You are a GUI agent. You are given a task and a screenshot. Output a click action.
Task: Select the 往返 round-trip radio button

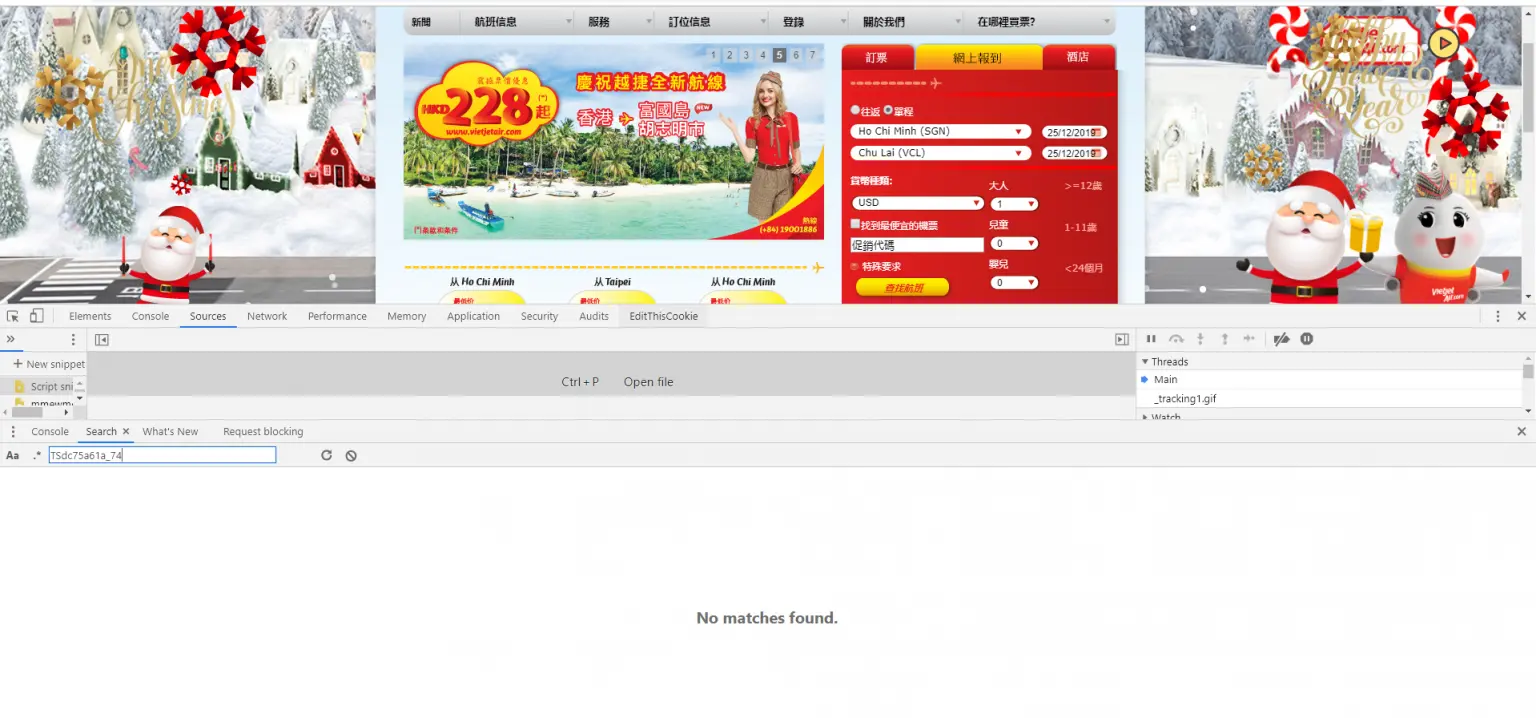tap(855, 110)
